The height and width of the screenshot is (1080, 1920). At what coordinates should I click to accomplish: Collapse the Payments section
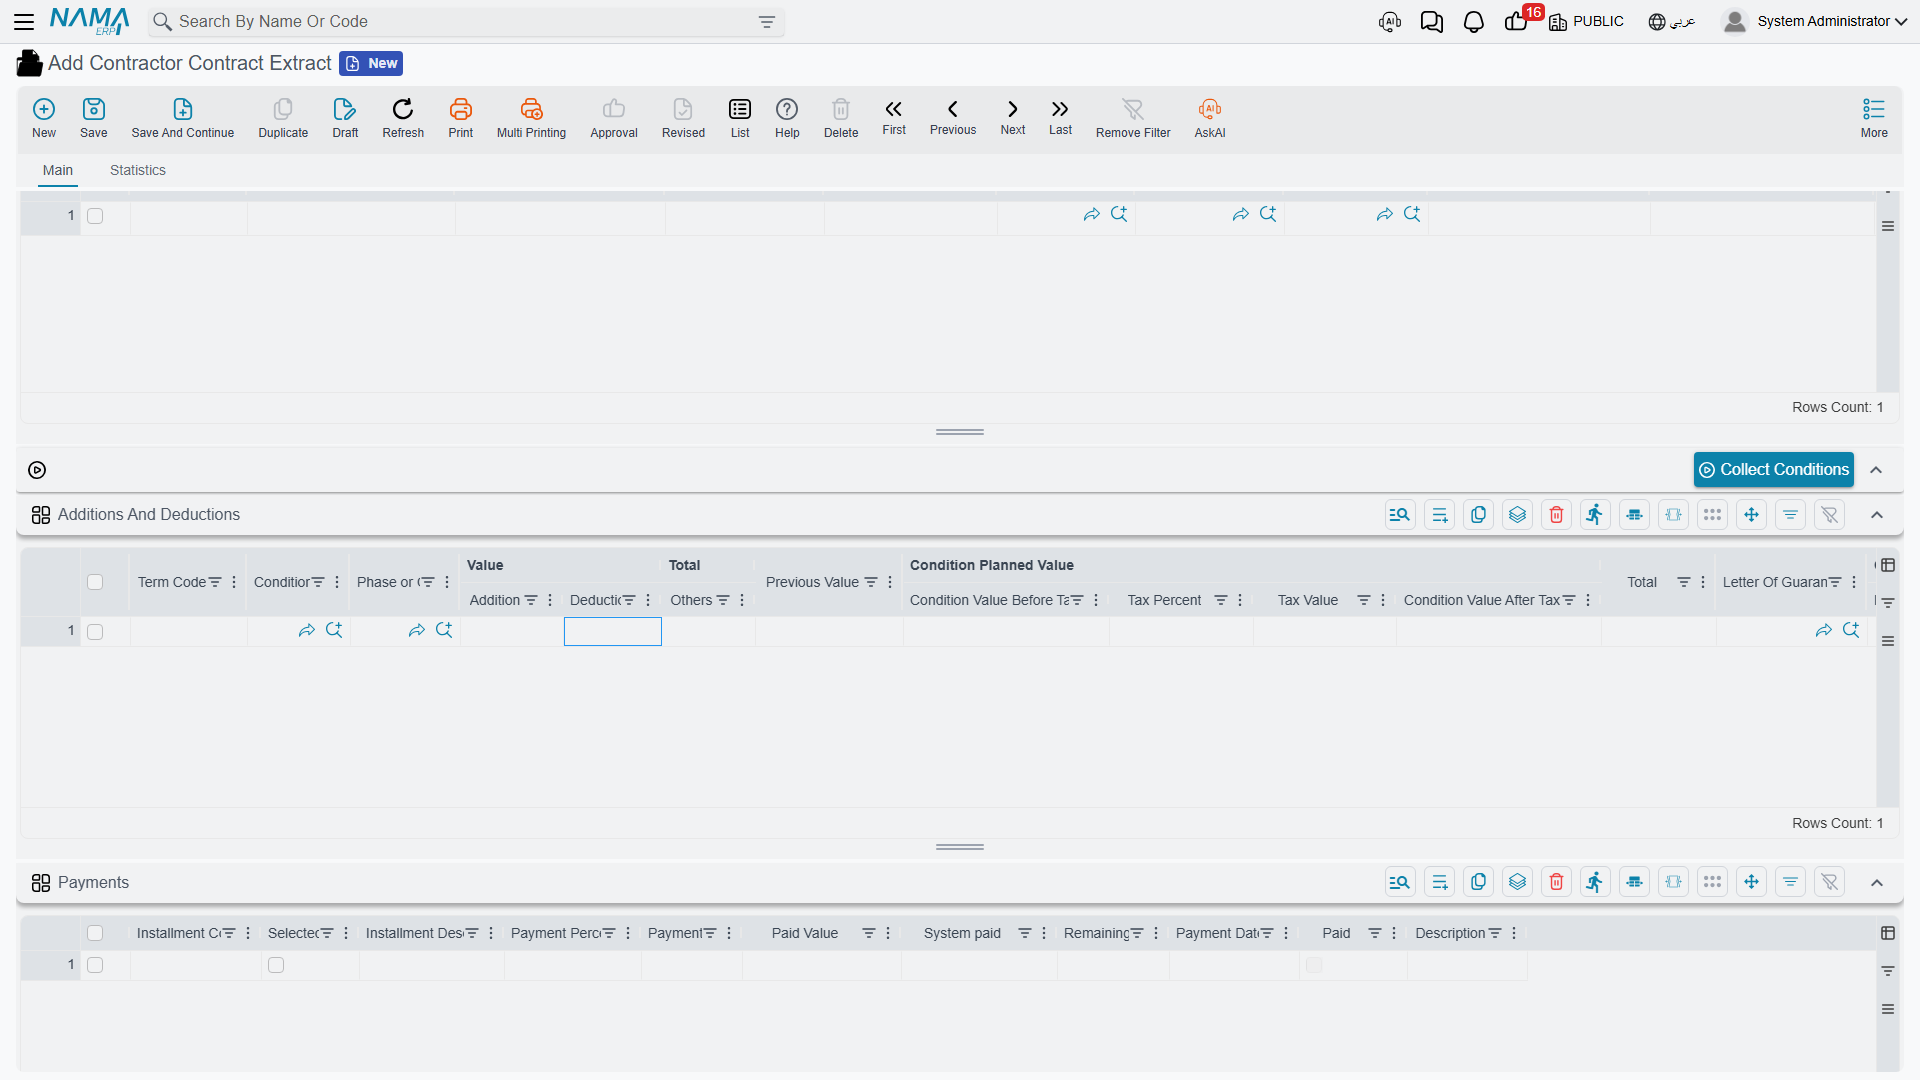click(1877, 882)
